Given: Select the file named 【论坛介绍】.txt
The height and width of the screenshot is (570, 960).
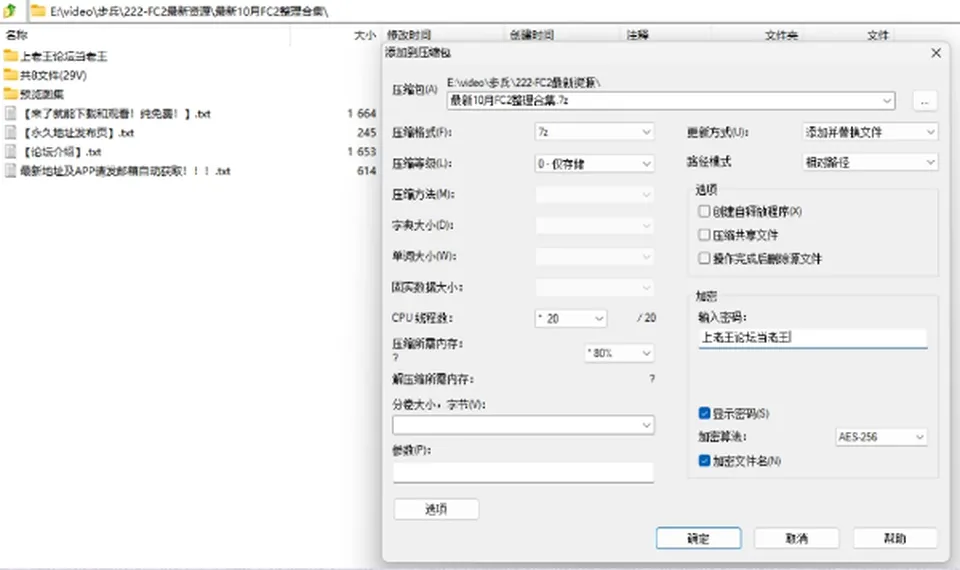Looking at the screenshot, I should point(61,151).
